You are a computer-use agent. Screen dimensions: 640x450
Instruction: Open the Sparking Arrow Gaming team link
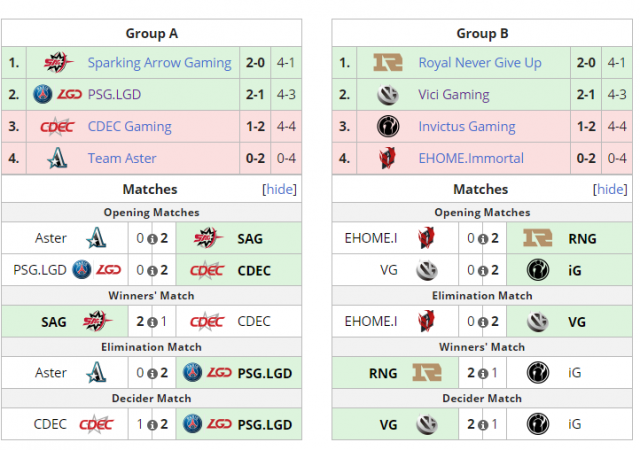coord(159,63)
